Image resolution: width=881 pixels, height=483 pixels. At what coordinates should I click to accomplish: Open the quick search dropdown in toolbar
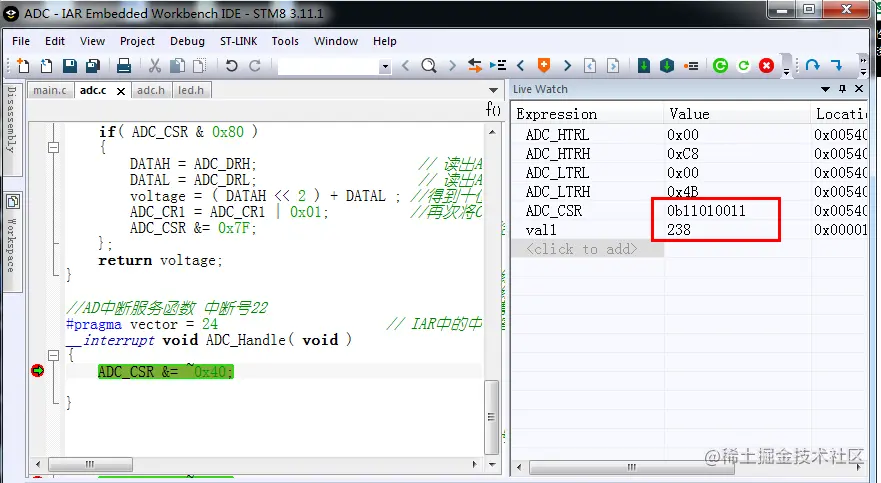pyautogui.click(x=385, y=66)
